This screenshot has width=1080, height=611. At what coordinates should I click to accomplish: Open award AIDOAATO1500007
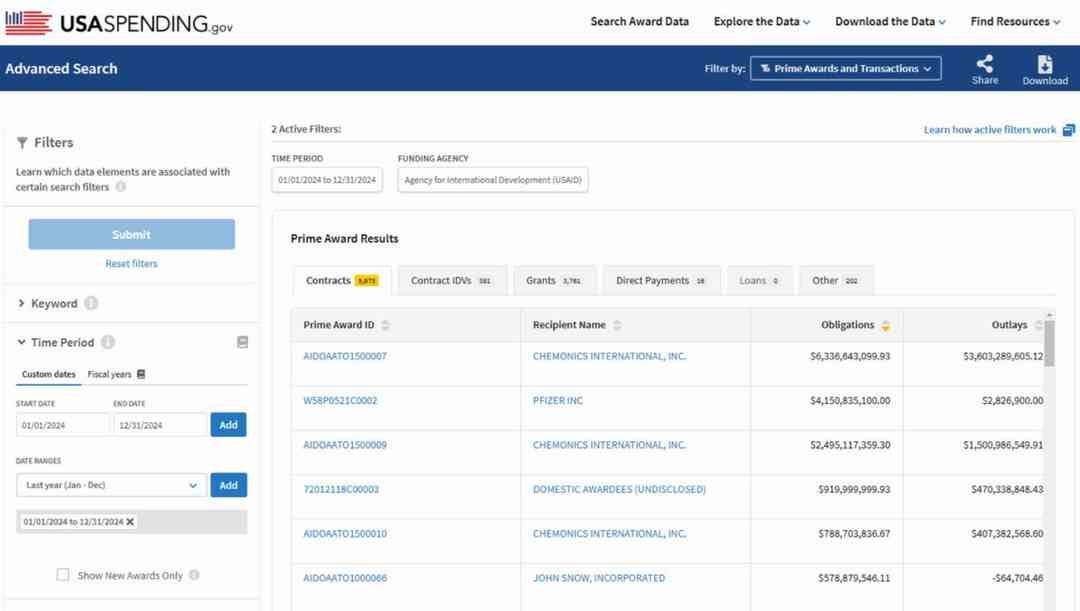344,356
